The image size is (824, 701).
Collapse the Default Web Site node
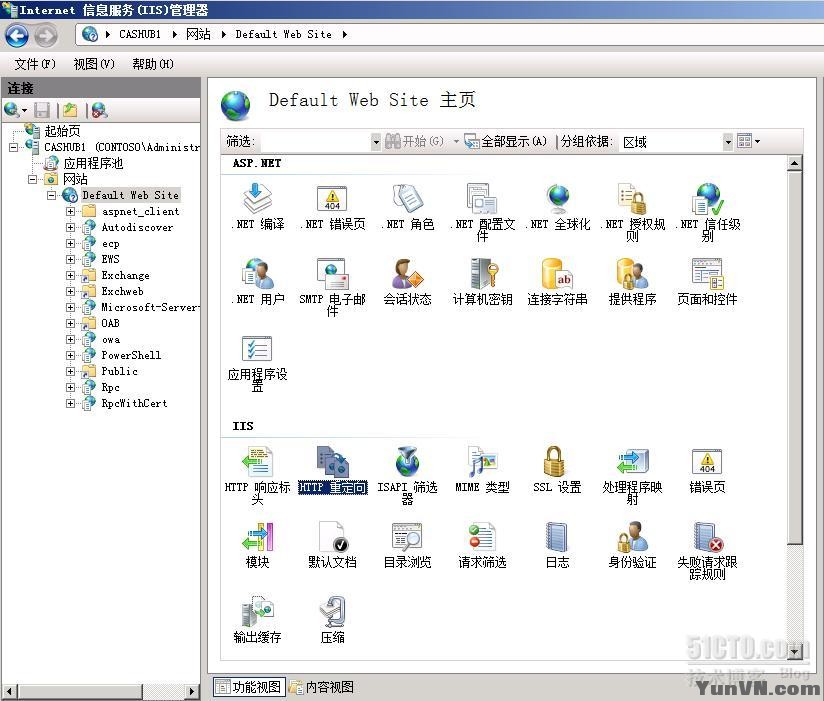point(52,195)
